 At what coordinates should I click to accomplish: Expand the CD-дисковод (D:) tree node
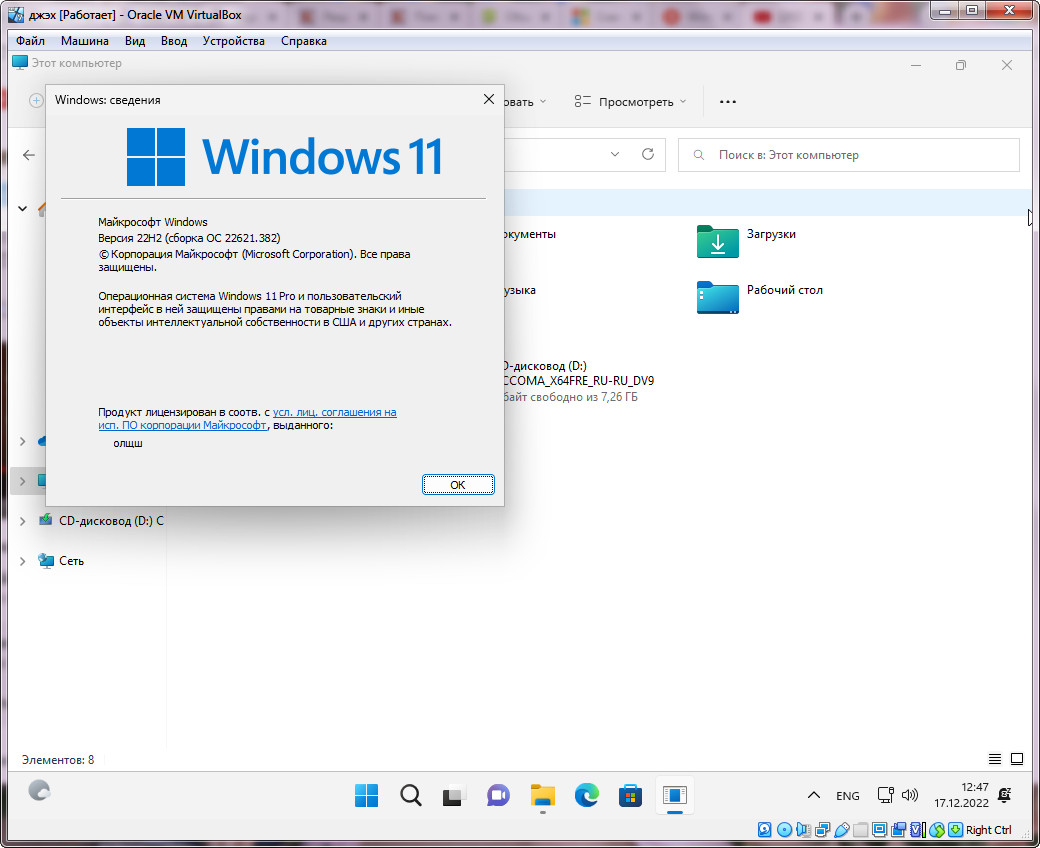pos(23,521)
